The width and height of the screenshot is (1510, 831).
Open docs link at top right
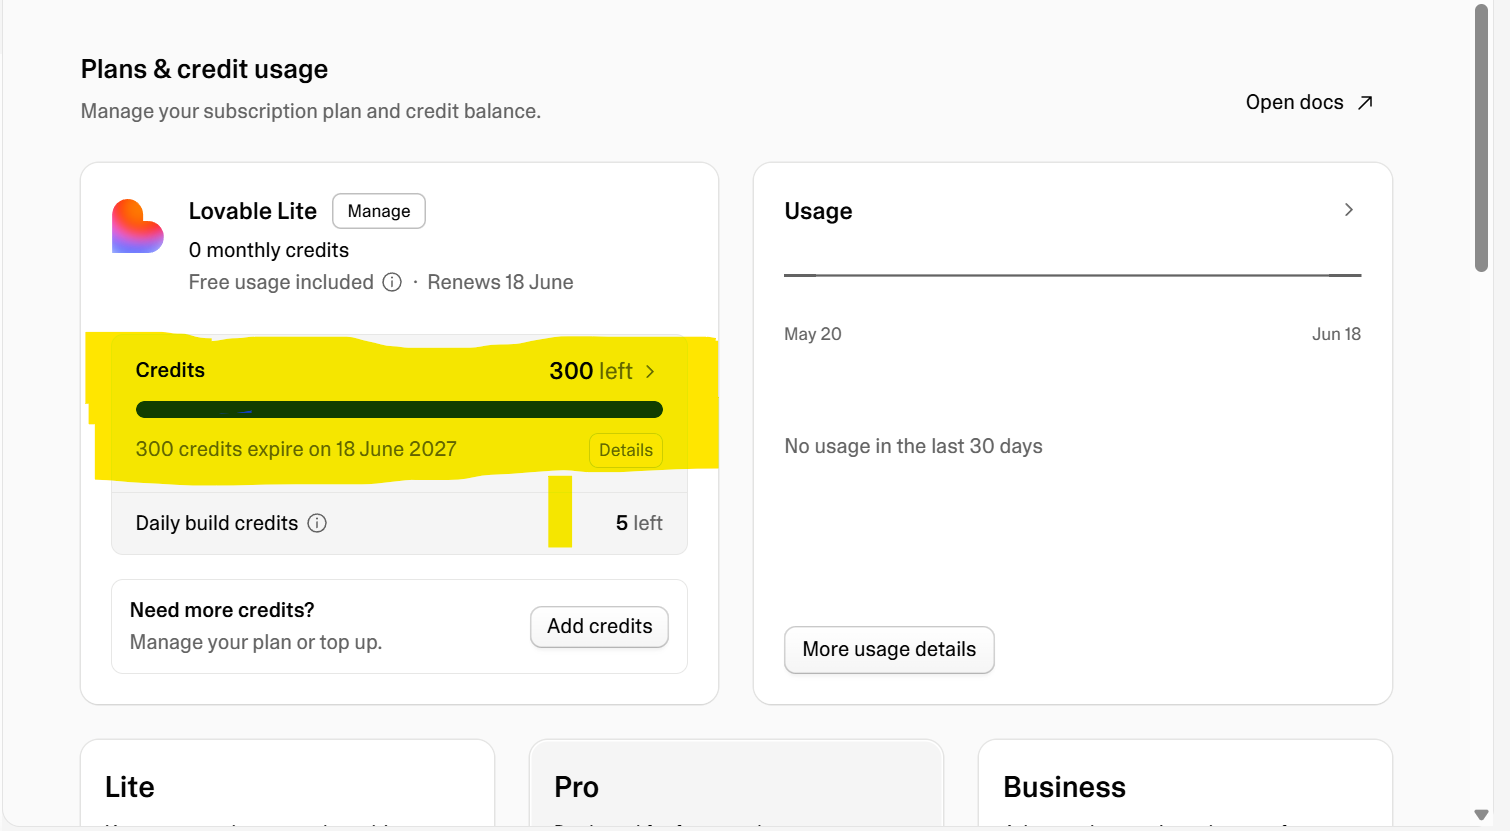tap(1310, 102)
